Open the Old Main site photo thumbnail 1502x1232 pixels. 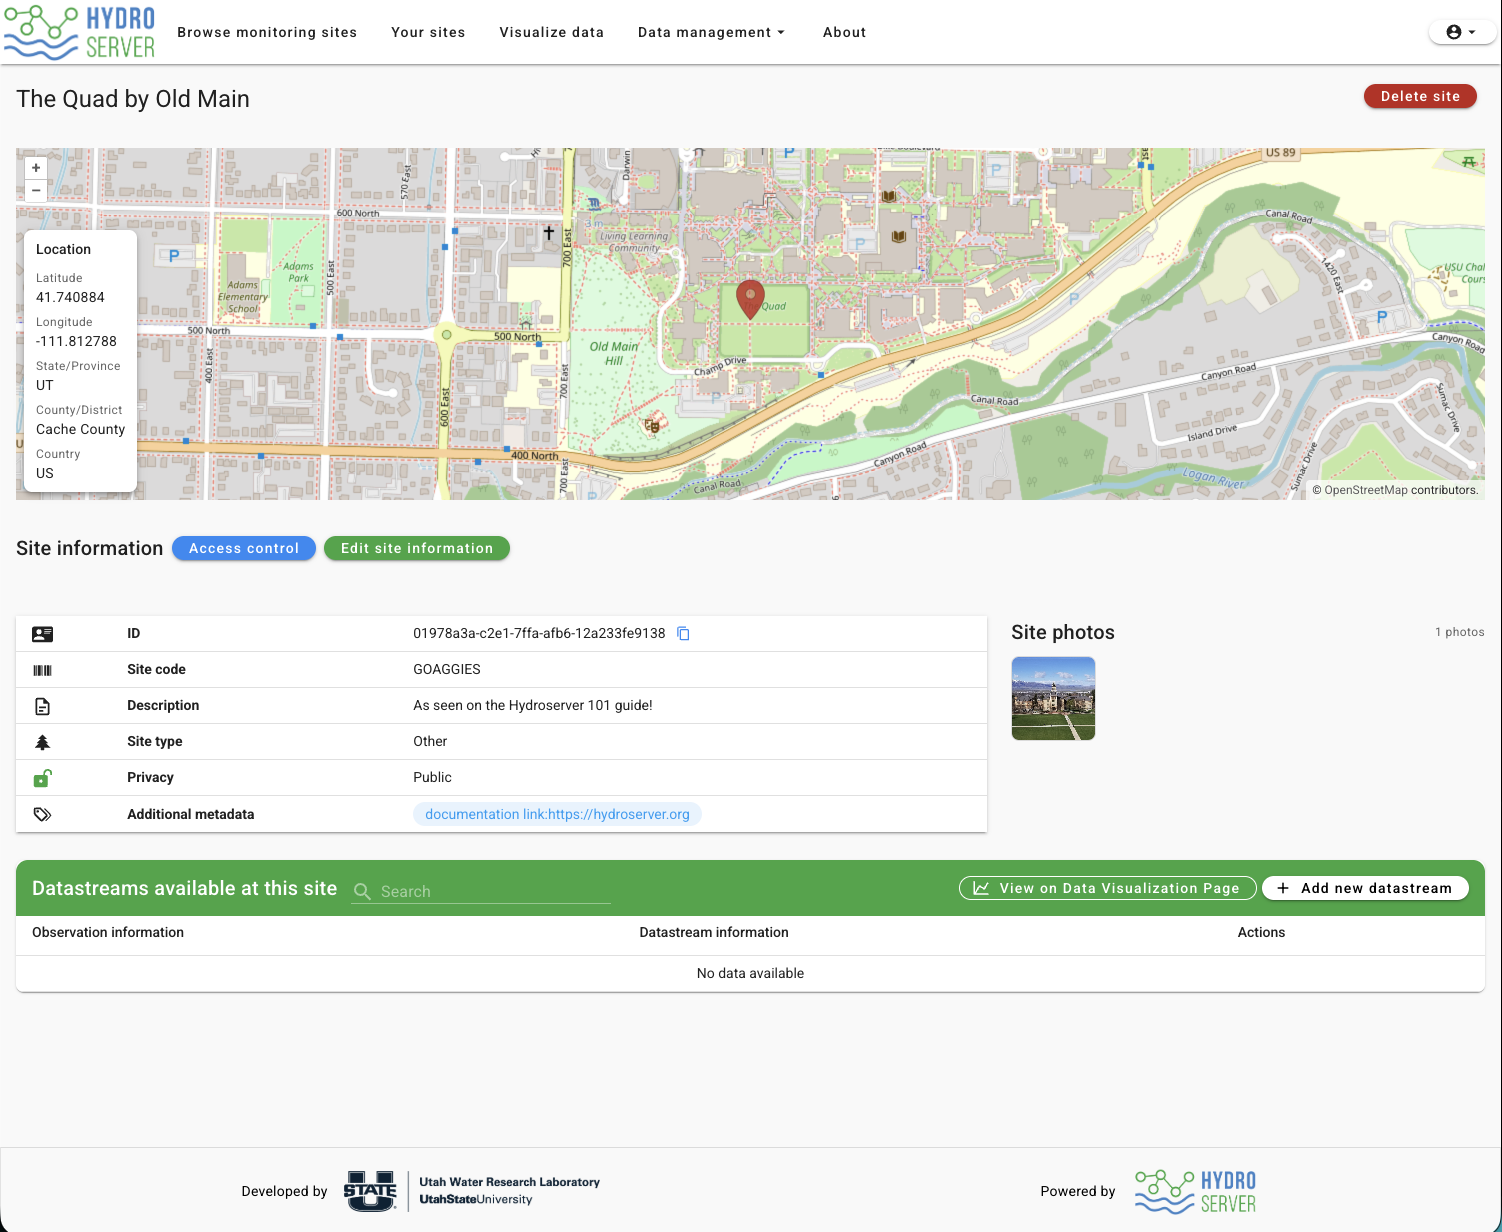(1053, 698)
